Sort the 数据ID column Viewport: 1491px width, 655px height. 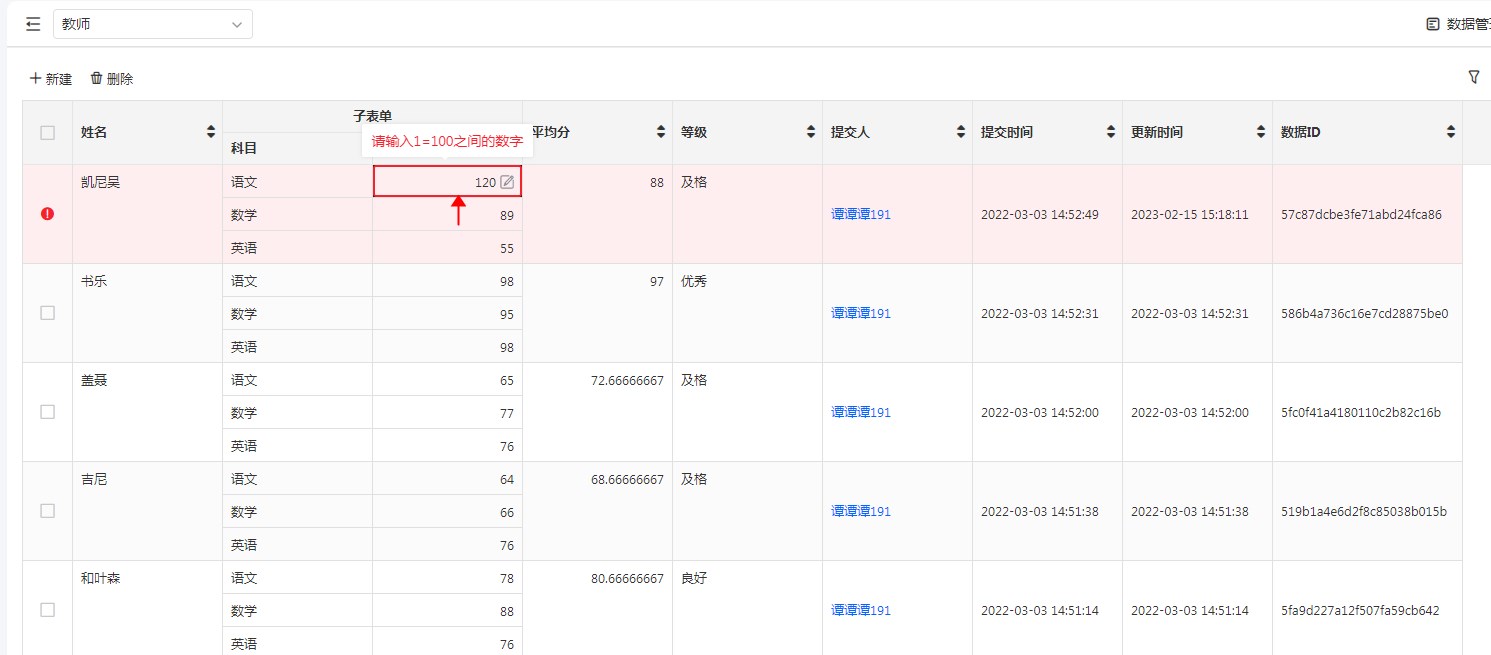click(x=1451, y=132)
